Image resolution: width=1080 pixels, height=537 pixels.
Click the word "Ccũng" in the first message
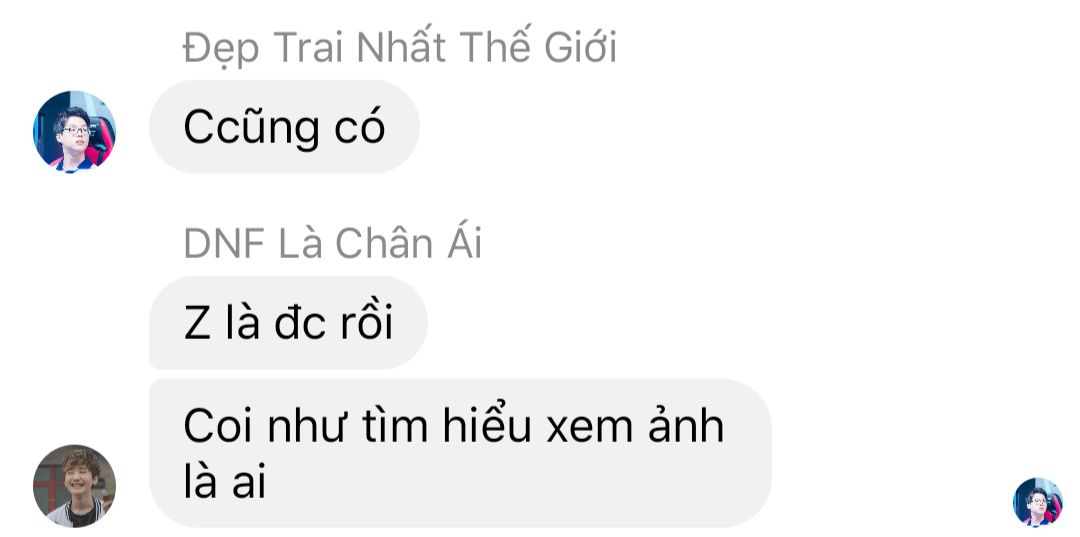pyautogui.click(x=251, y=128)
